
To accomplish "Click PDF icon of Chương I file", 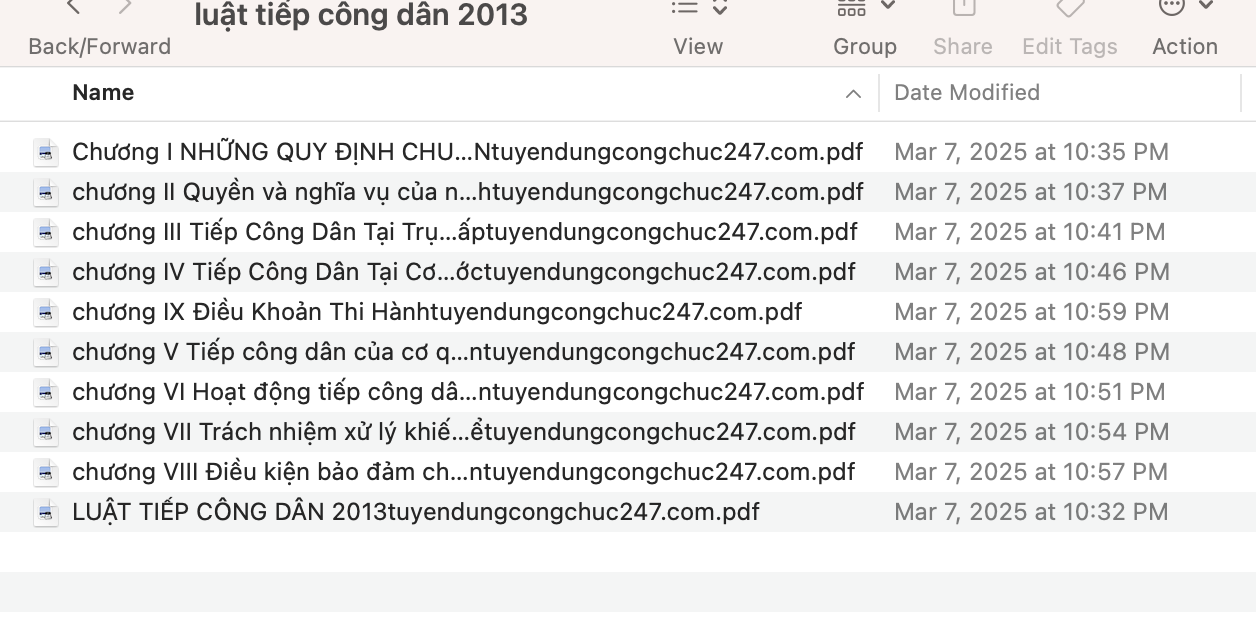I will tap(46, 152).
